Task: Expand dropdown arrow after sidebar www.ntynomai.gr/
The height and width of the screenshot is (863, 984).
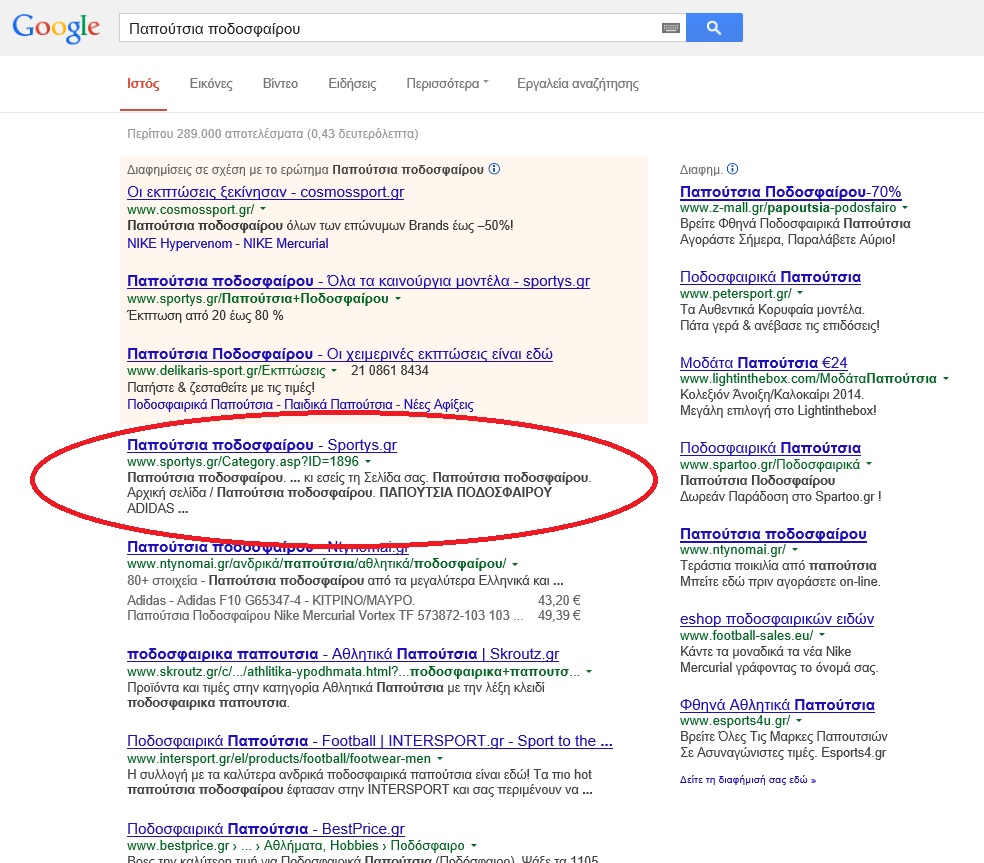Action: click(x=795, y=550)
